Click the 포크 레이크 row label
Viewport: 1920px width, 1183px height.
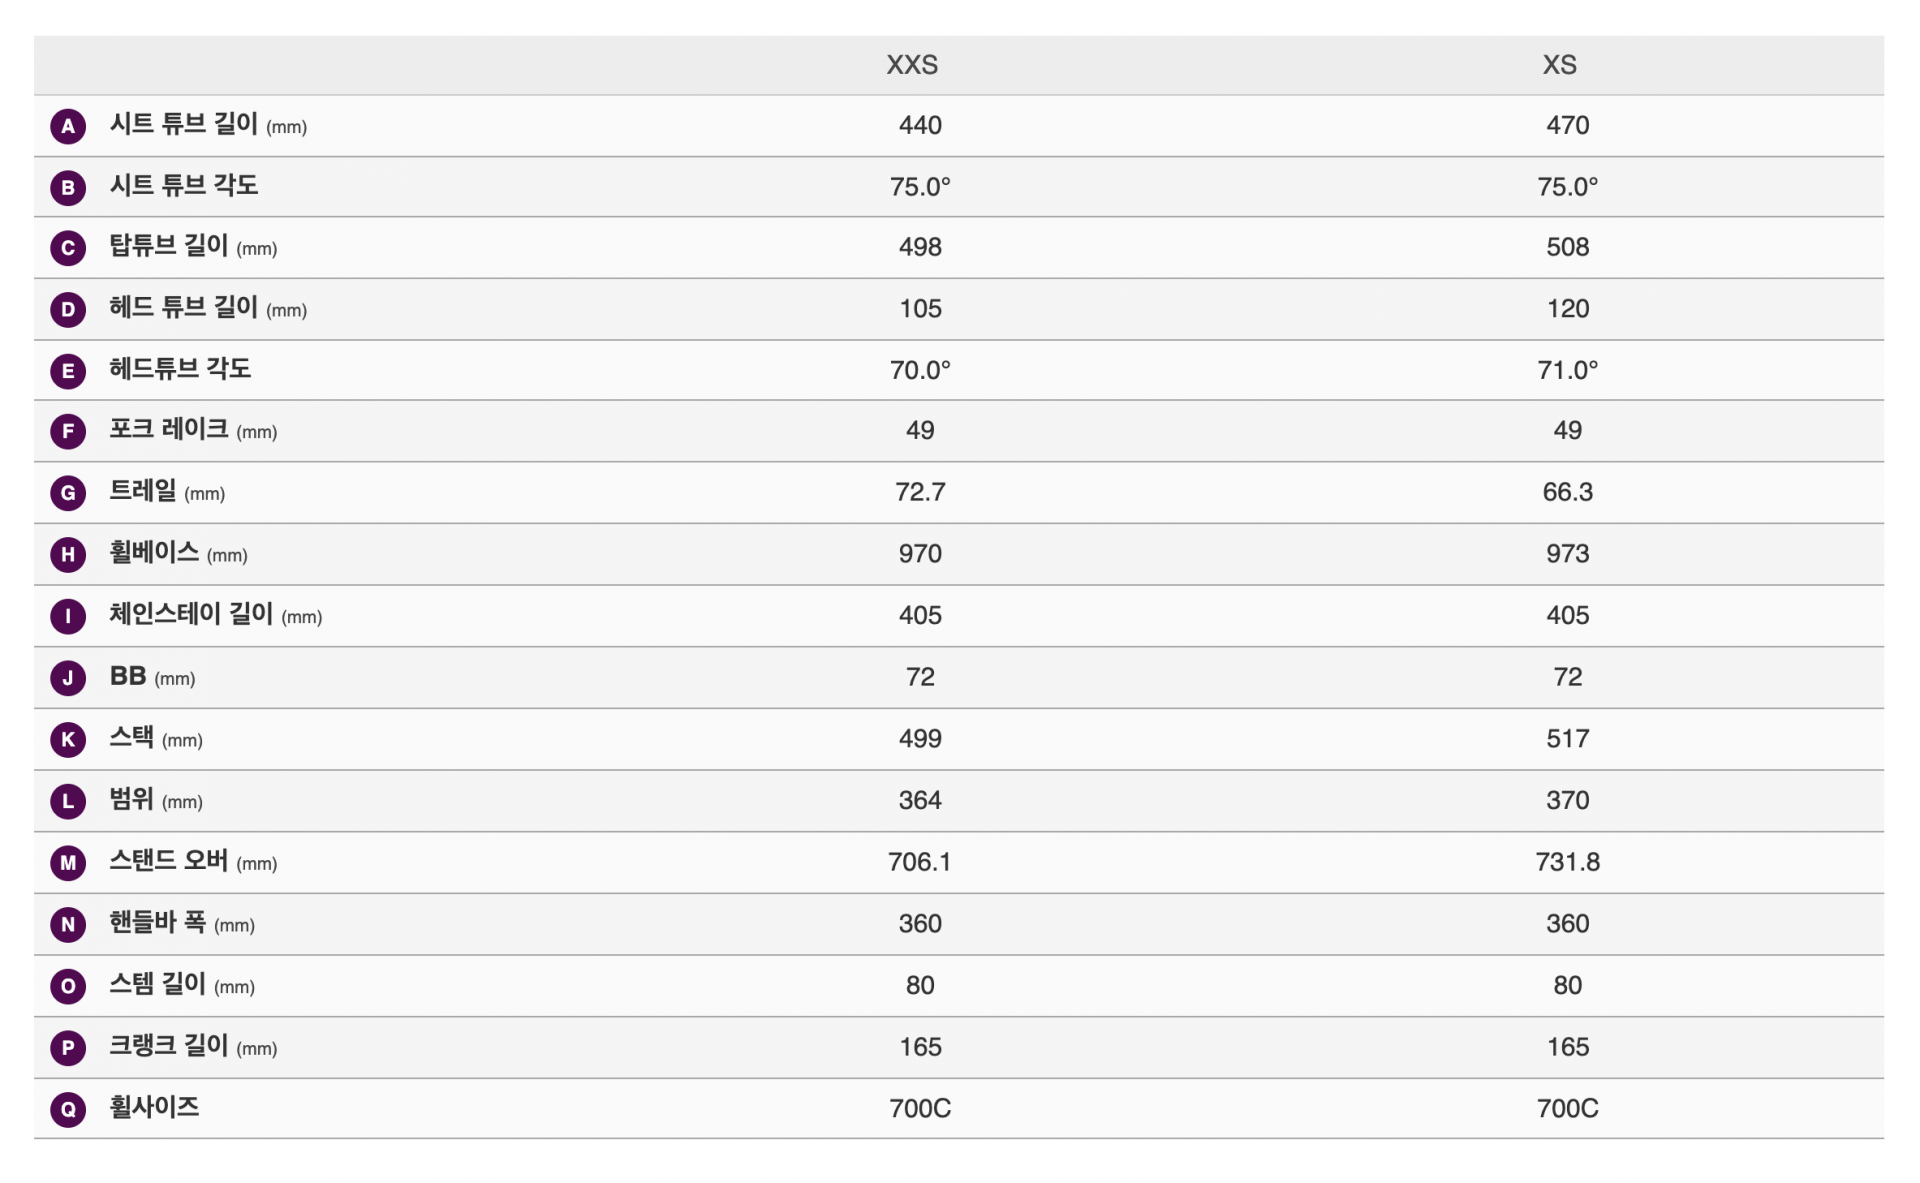coord(169,430)
